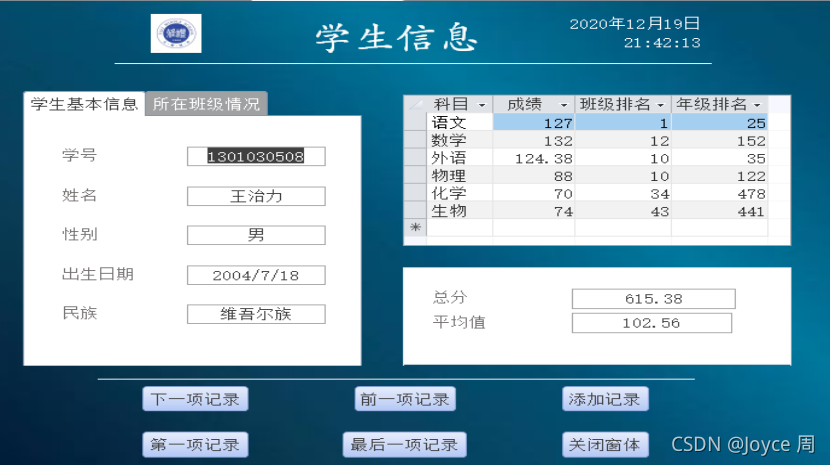Open the 班级排名 column dropdown arrow
This screenshot has height=466, width=830.
coord(661,105)
